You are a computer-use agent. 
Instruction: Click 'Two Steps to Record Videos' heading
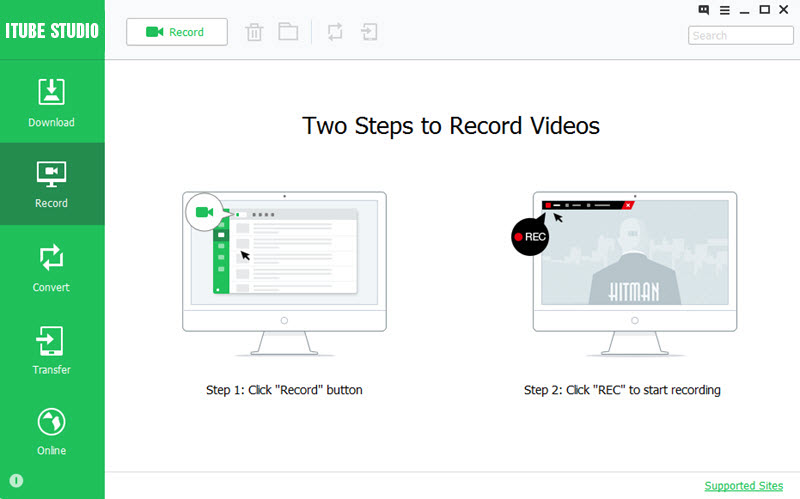tap(451, 126)
